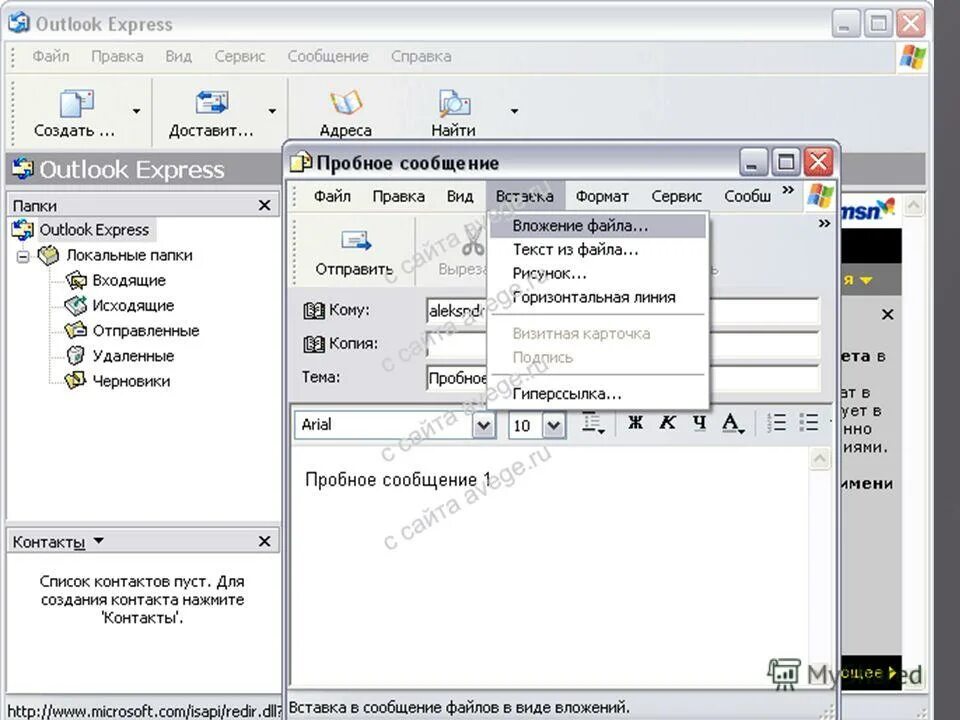This screenshot has height=720, width=960.
Task: Close the open Вставка menu
Action: pyautogui.click(x=525, y=196)
